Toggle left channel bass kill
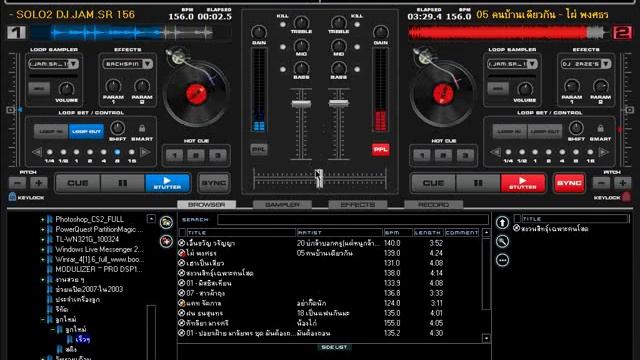This screenshot has width=640, height=360. 282,69
